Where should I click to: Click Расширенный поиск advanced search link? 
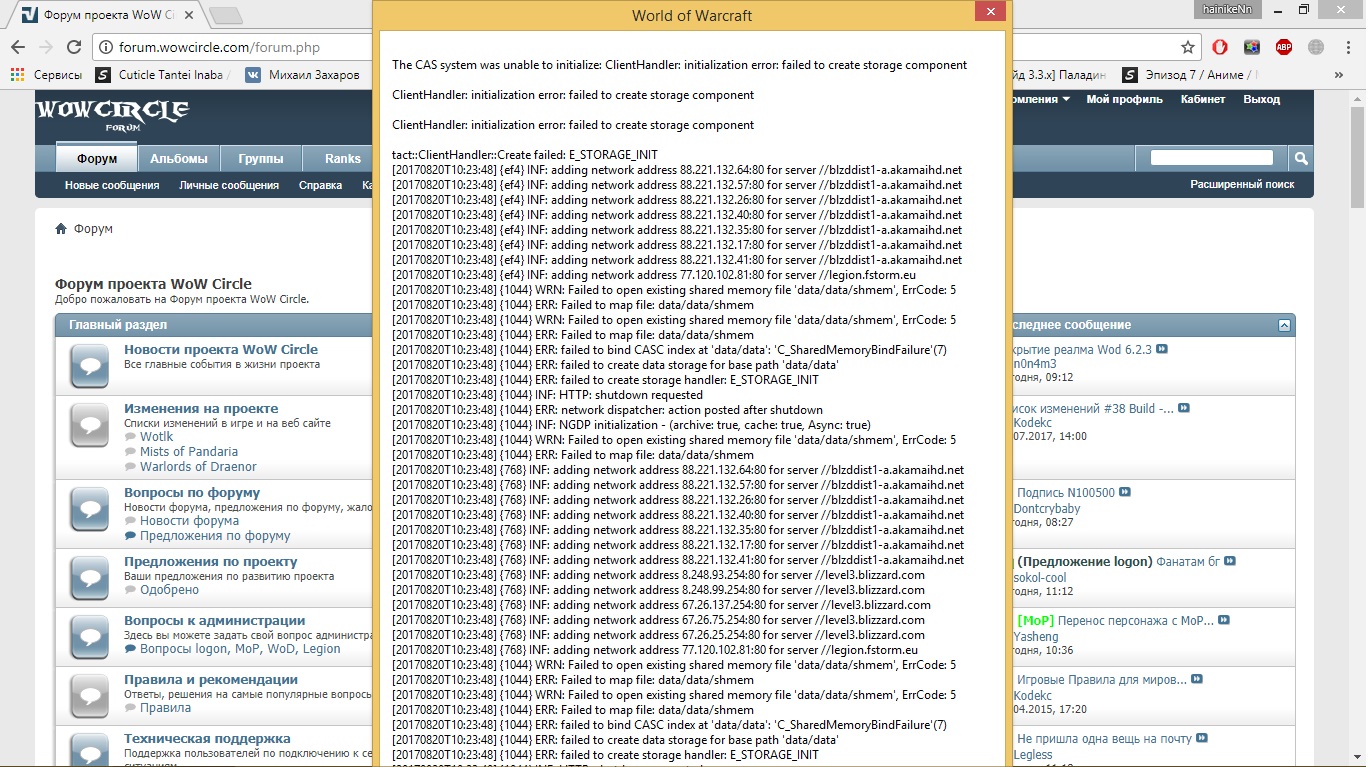click(1241, 184)
